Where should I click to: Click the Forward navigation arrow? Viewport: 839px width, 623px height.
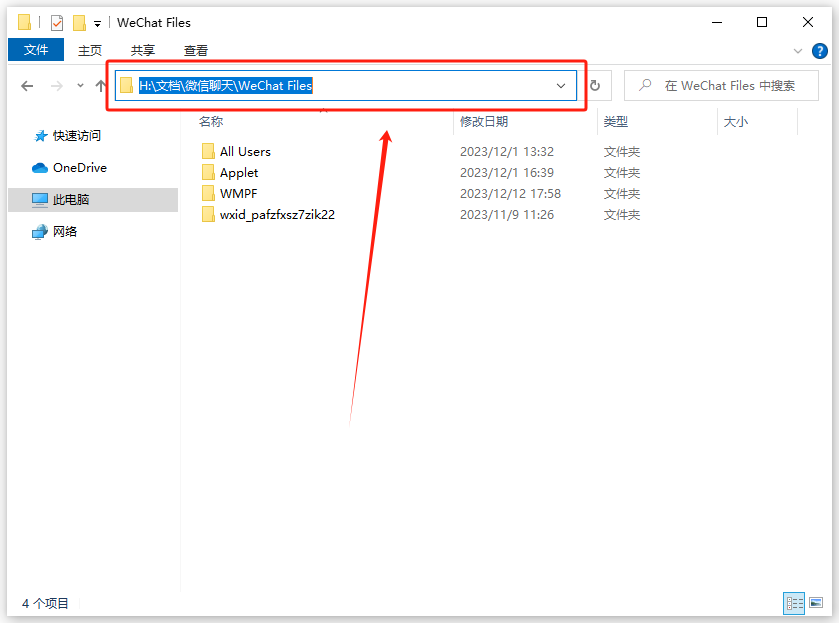point(56,86)
